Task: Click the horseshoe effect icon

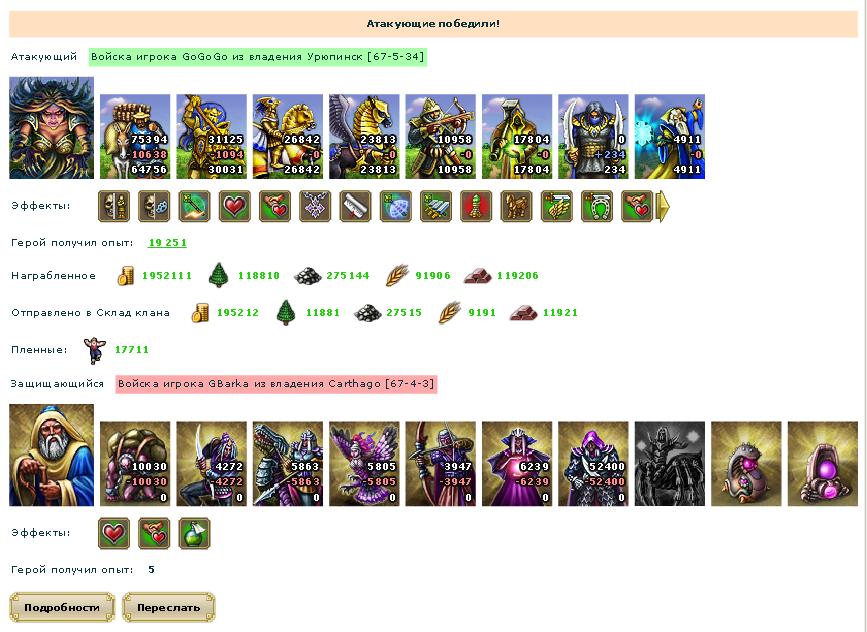Action: (x=597, y=206)
